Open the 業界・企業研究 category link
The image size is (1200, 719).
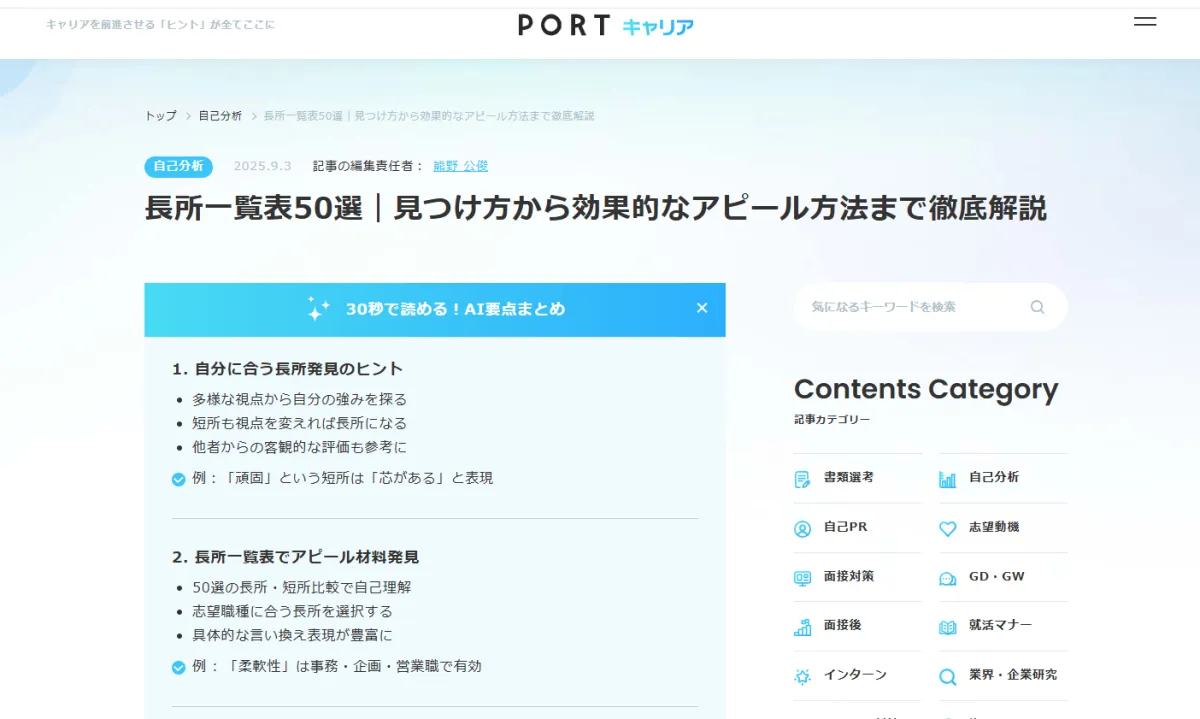coord(1012,675)
